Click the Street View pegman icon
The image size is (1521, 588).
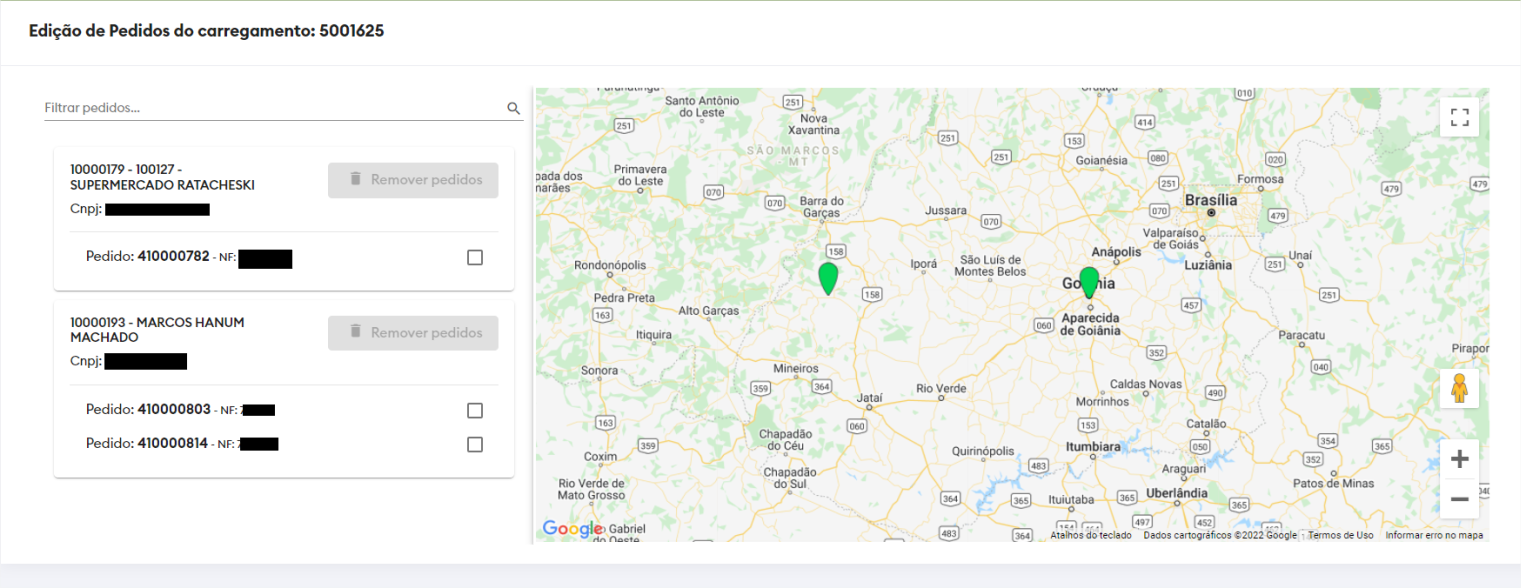(1459, 388)
